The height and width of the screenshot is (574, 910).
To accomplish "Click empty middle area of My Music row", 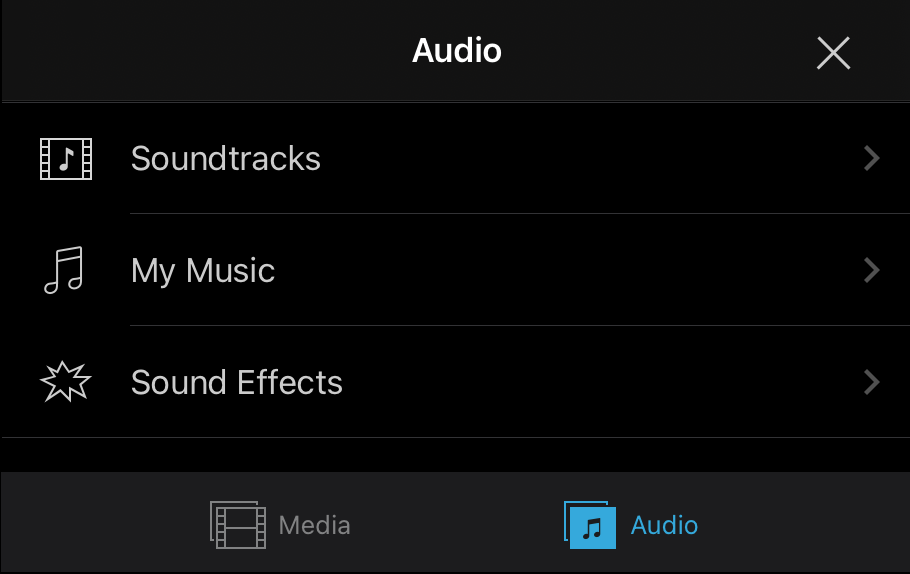I will [x=580, y=270].
